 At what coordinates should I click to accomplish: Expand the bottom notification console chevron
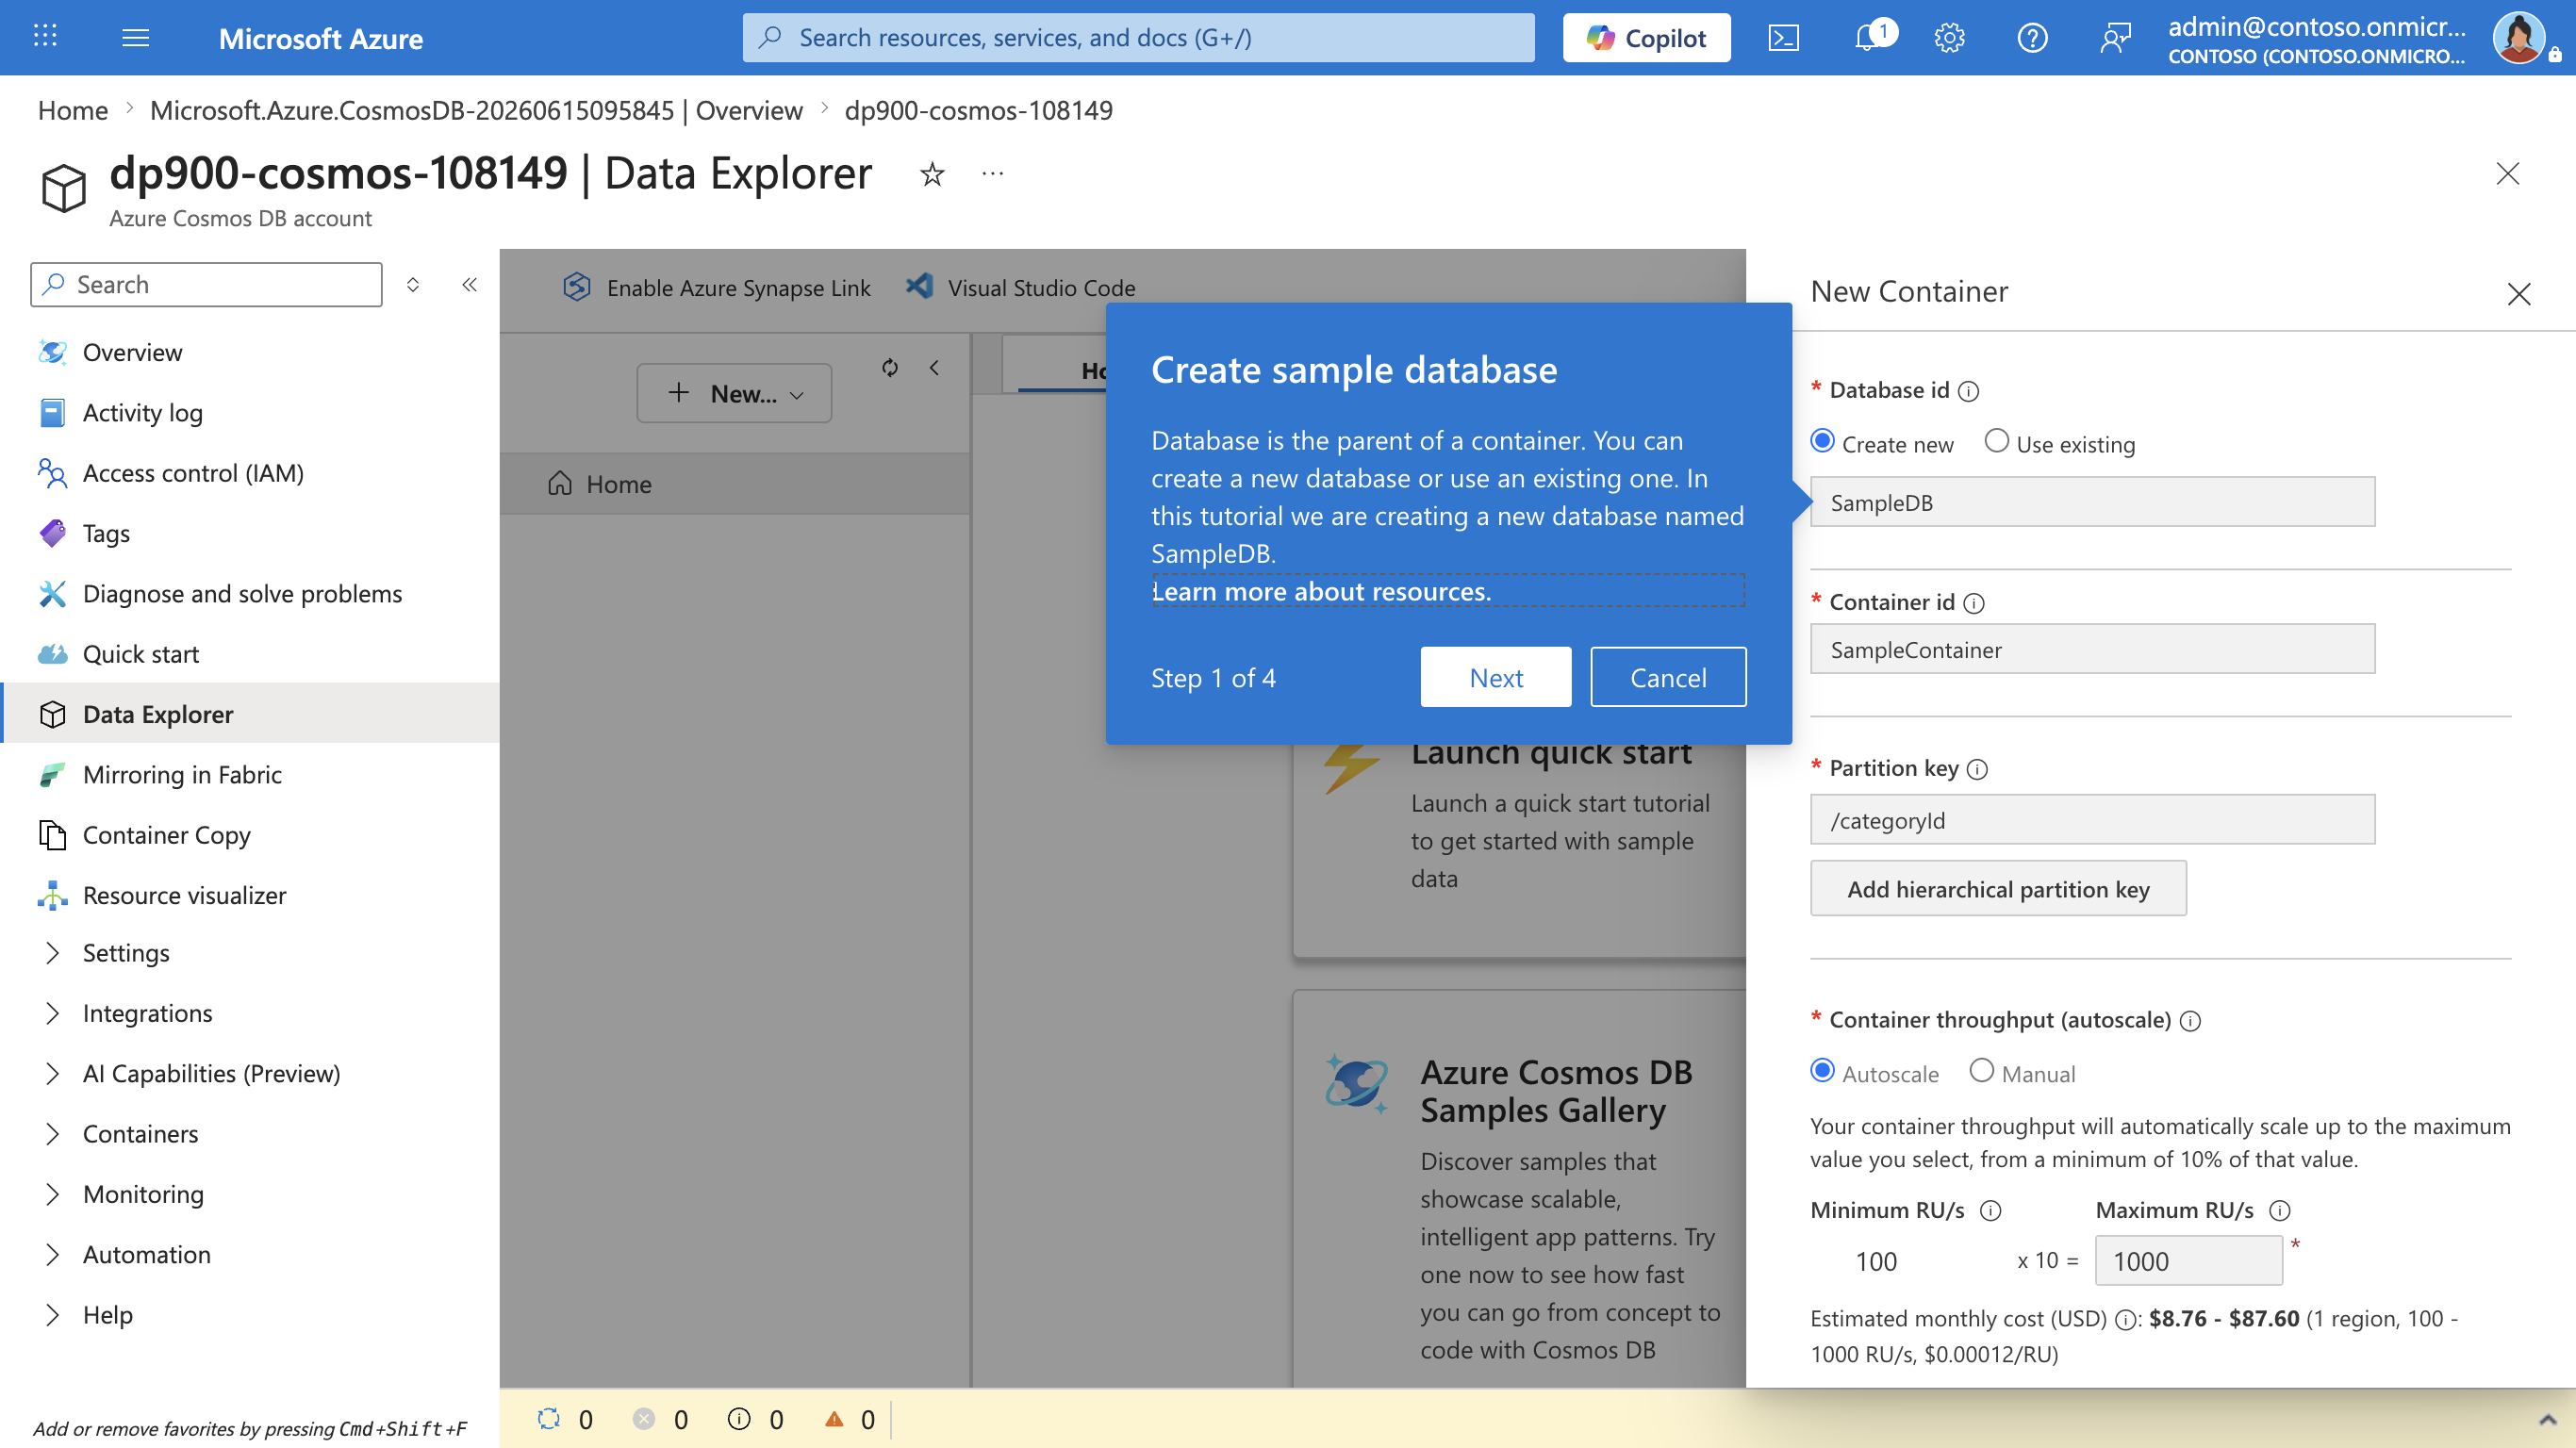[x=2547, y=1420]
